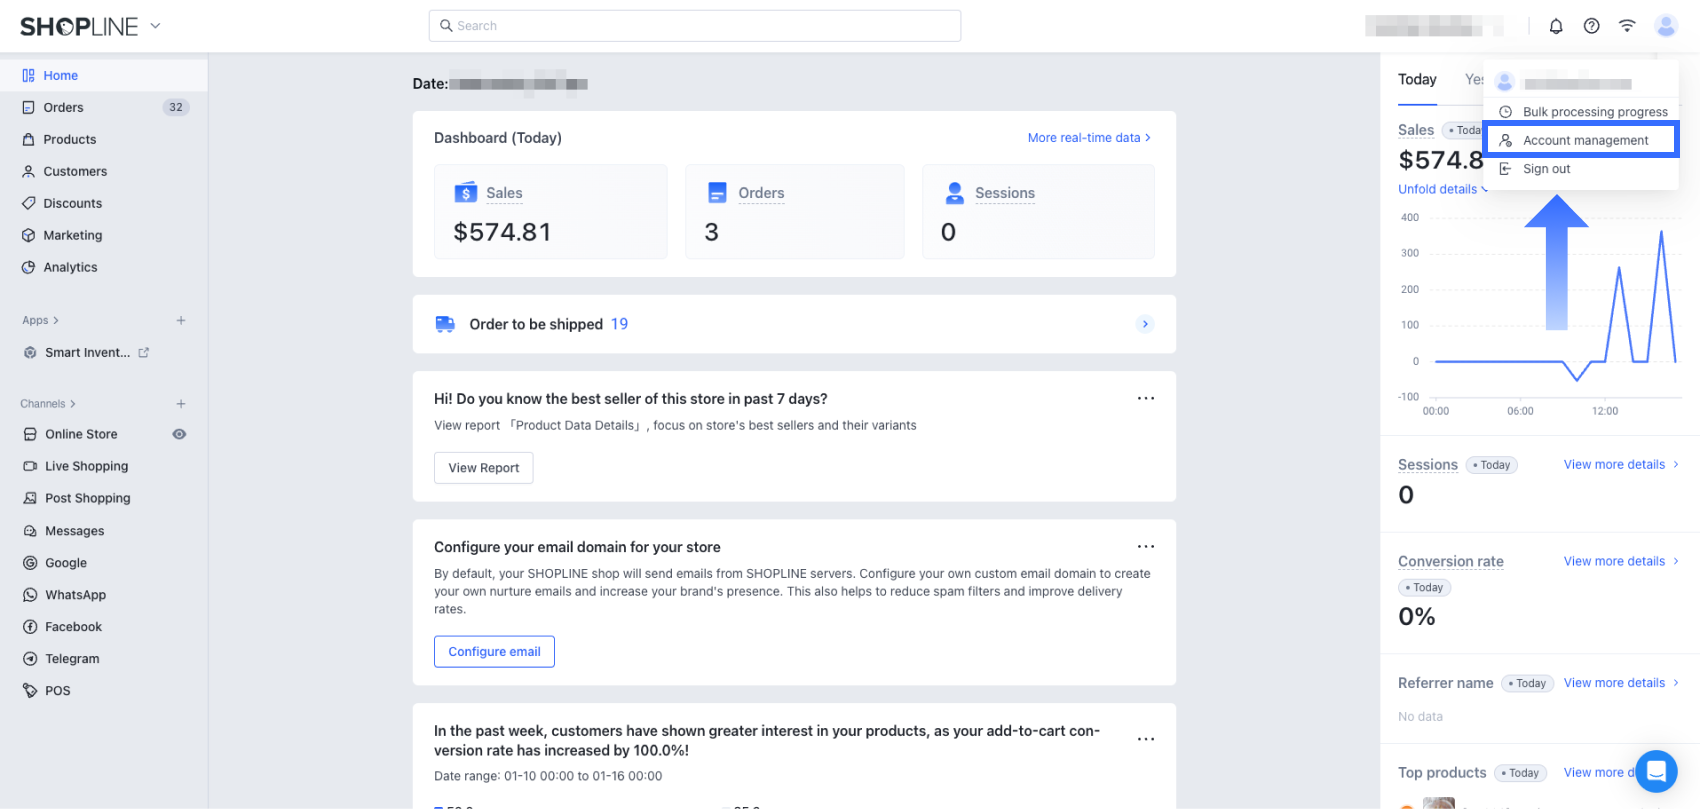Open the help question mark icon

(1591, 26)
